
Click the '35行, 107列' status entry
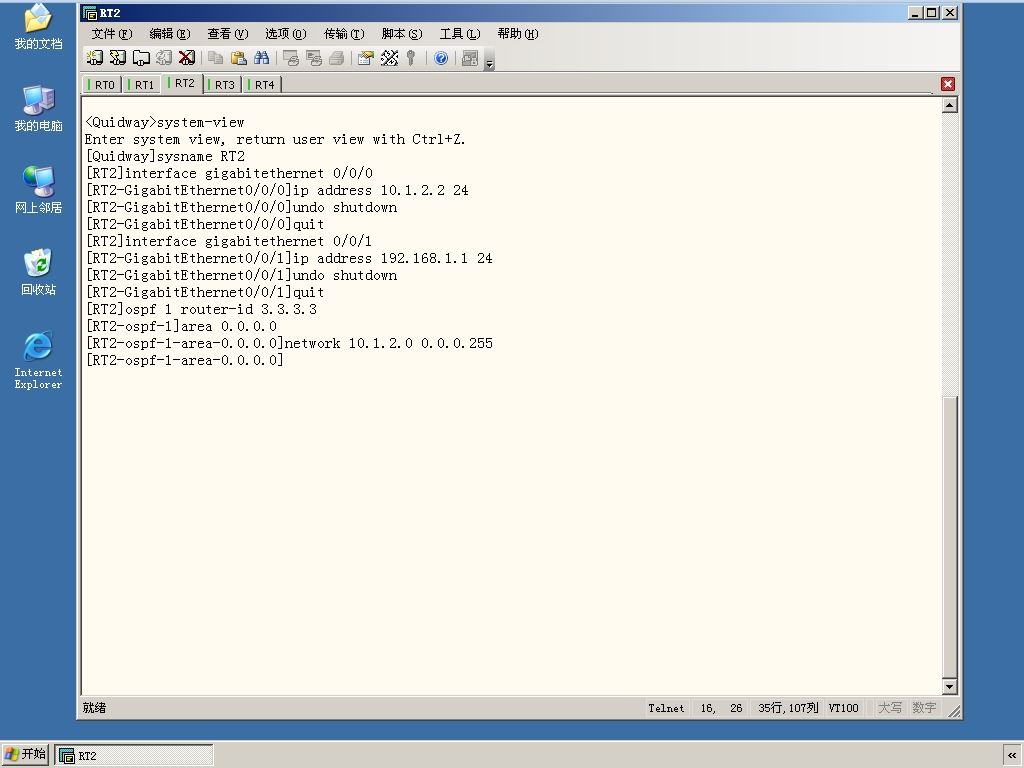pos(788,708)
